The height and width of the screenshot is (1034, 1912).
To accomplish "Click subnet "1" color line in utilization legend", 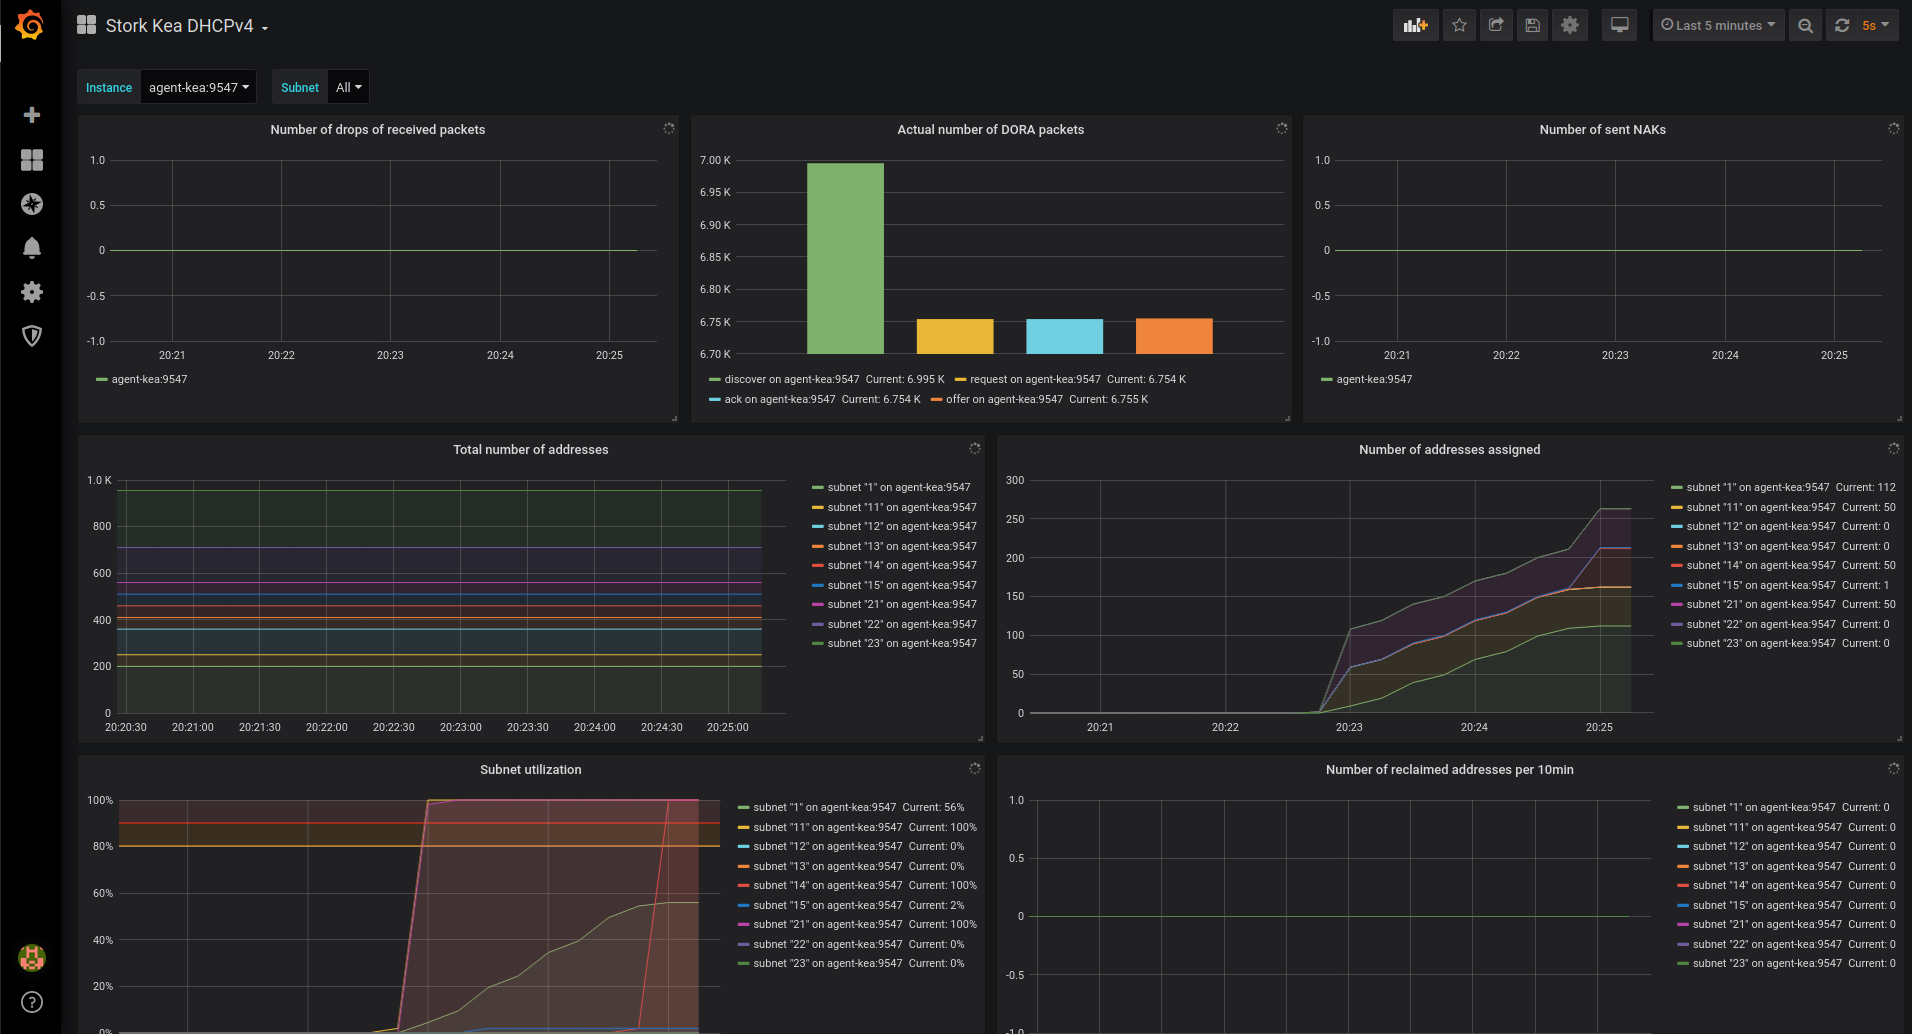I will coord(744,808).
